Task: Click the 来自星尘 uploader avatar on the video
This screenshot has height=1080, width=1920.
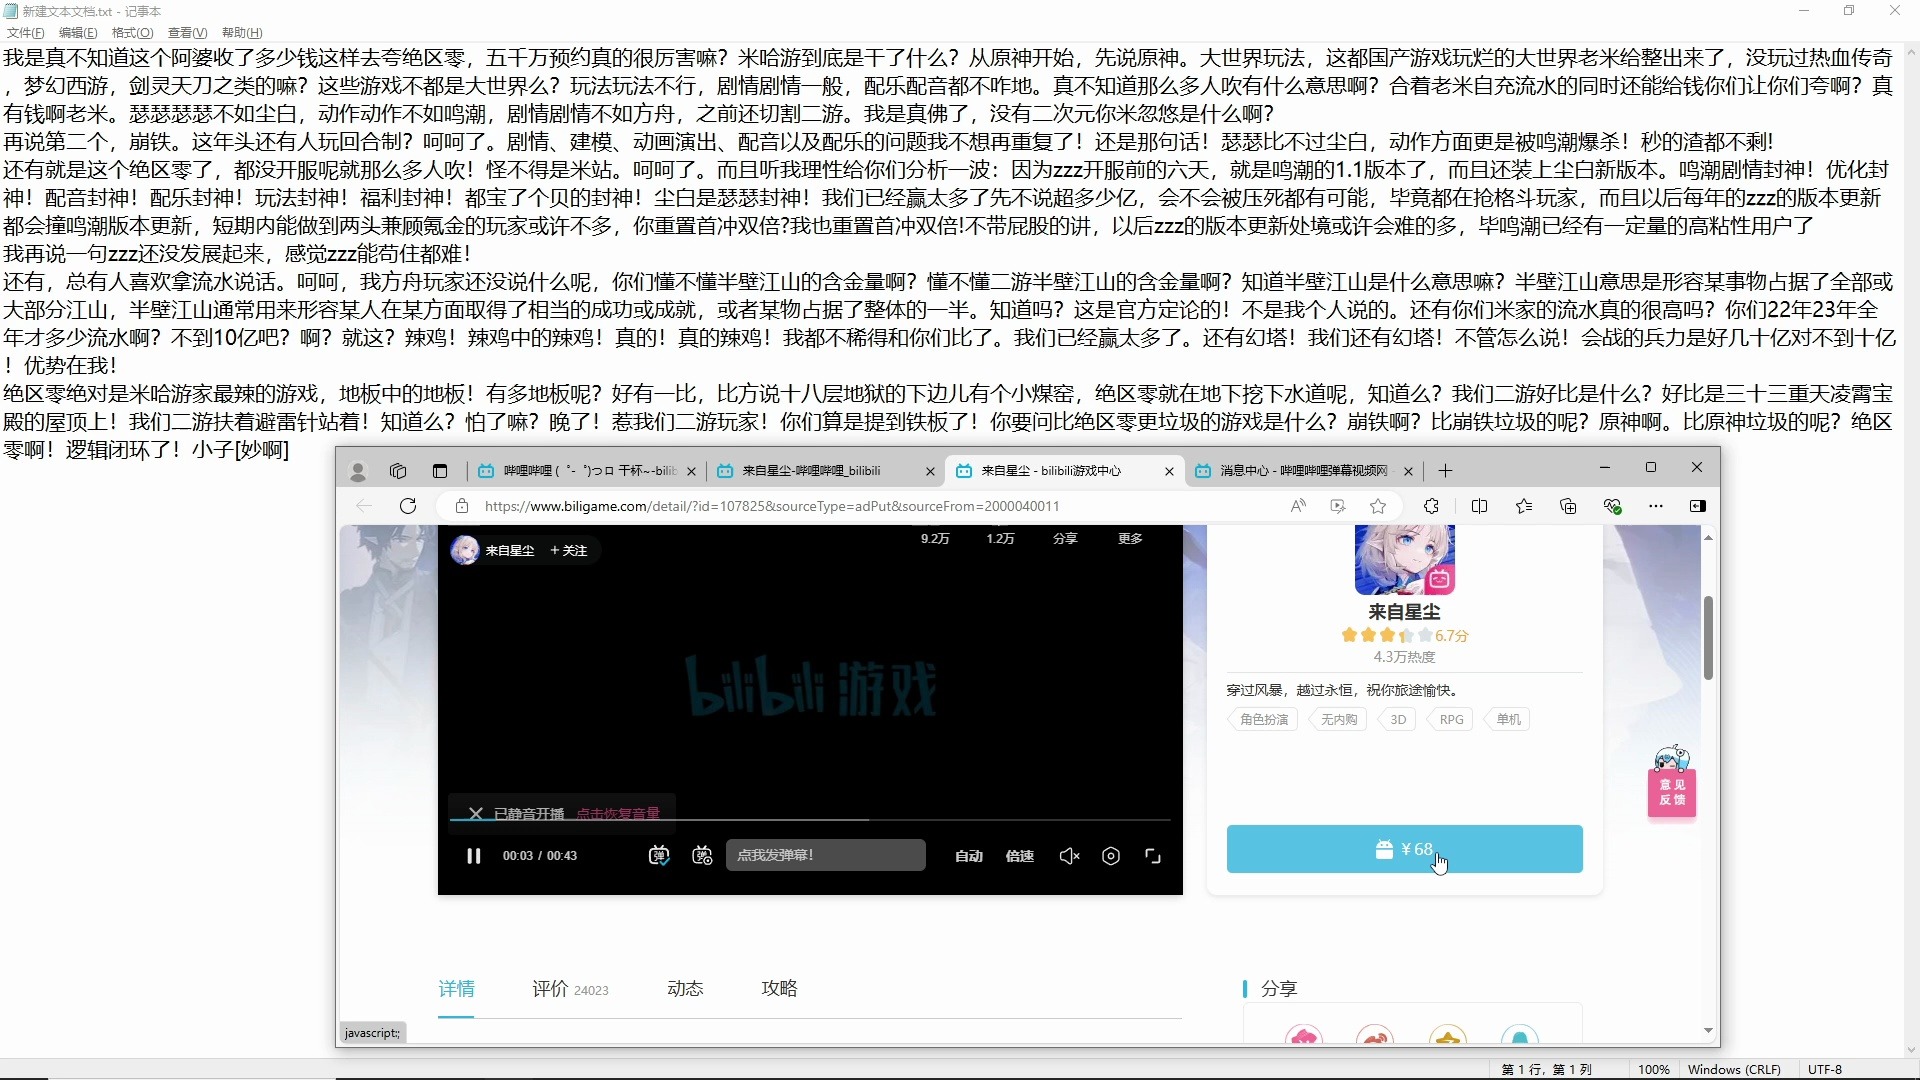Action: (x=464, y=550)
